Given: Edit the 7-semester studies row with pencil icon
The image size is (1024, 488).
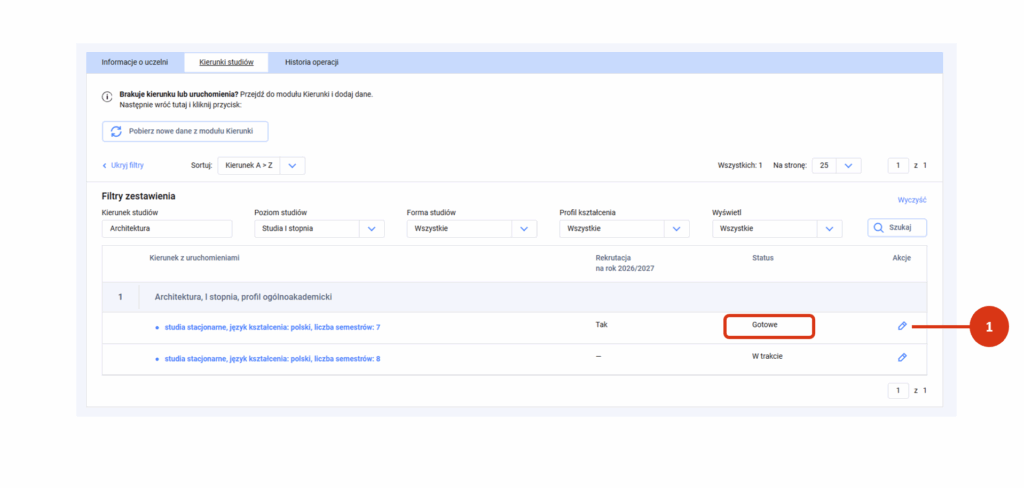Looking at the screenshot, I should (x=902, y=326).
